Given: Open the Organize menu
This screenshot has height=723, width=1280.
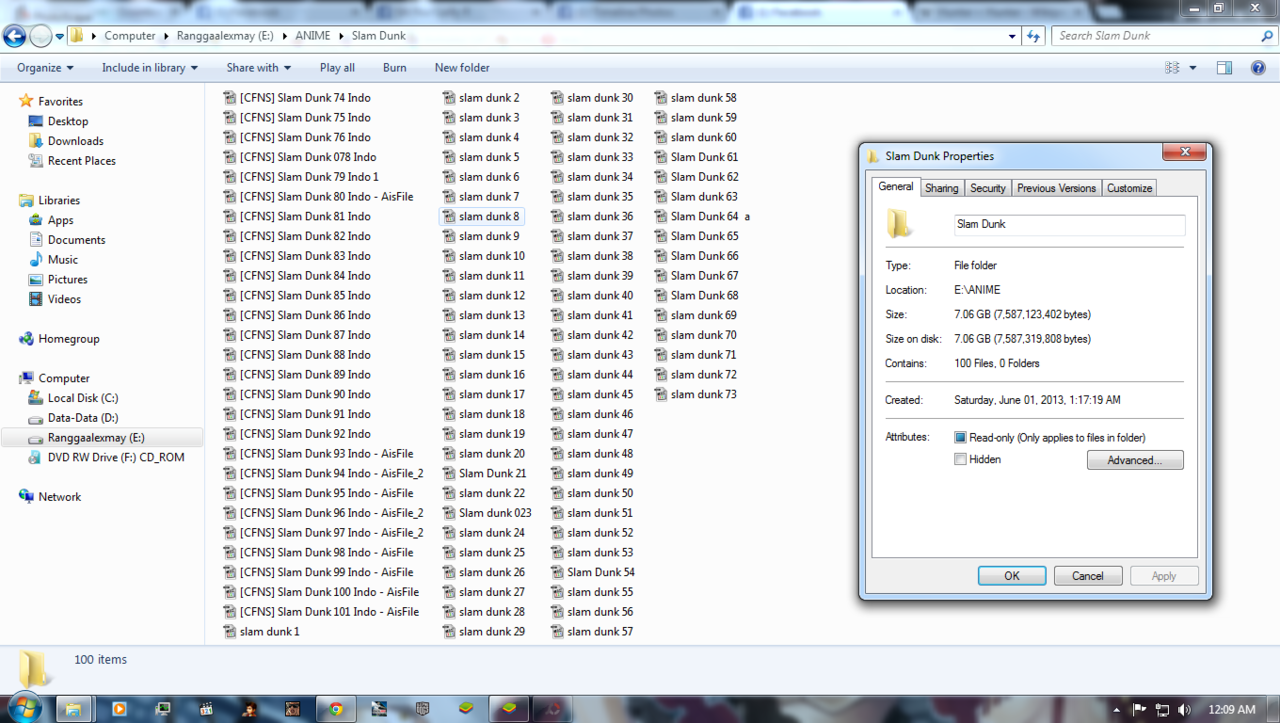Looking at the screenshot, I should tap(45, 68).
